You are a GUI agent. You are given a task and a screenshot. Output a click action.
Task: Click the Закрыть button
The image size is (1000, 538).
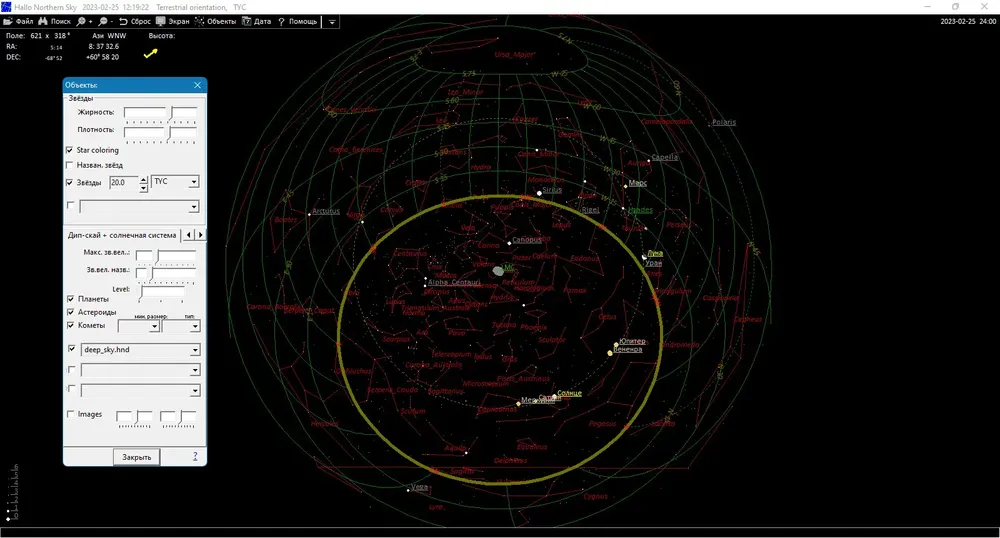pos(136,457)
